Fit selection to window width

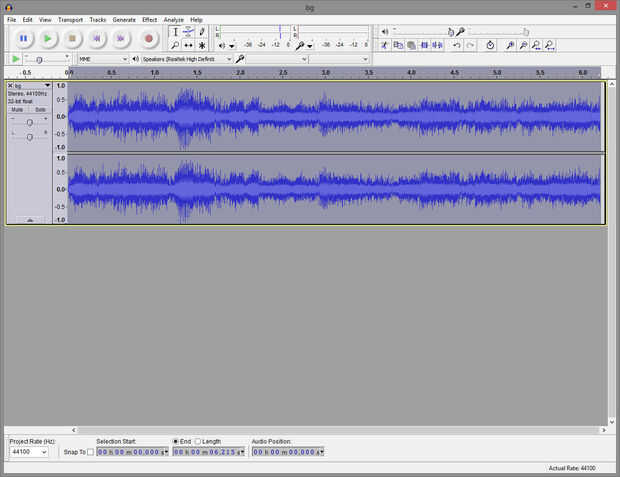(536, 45)
